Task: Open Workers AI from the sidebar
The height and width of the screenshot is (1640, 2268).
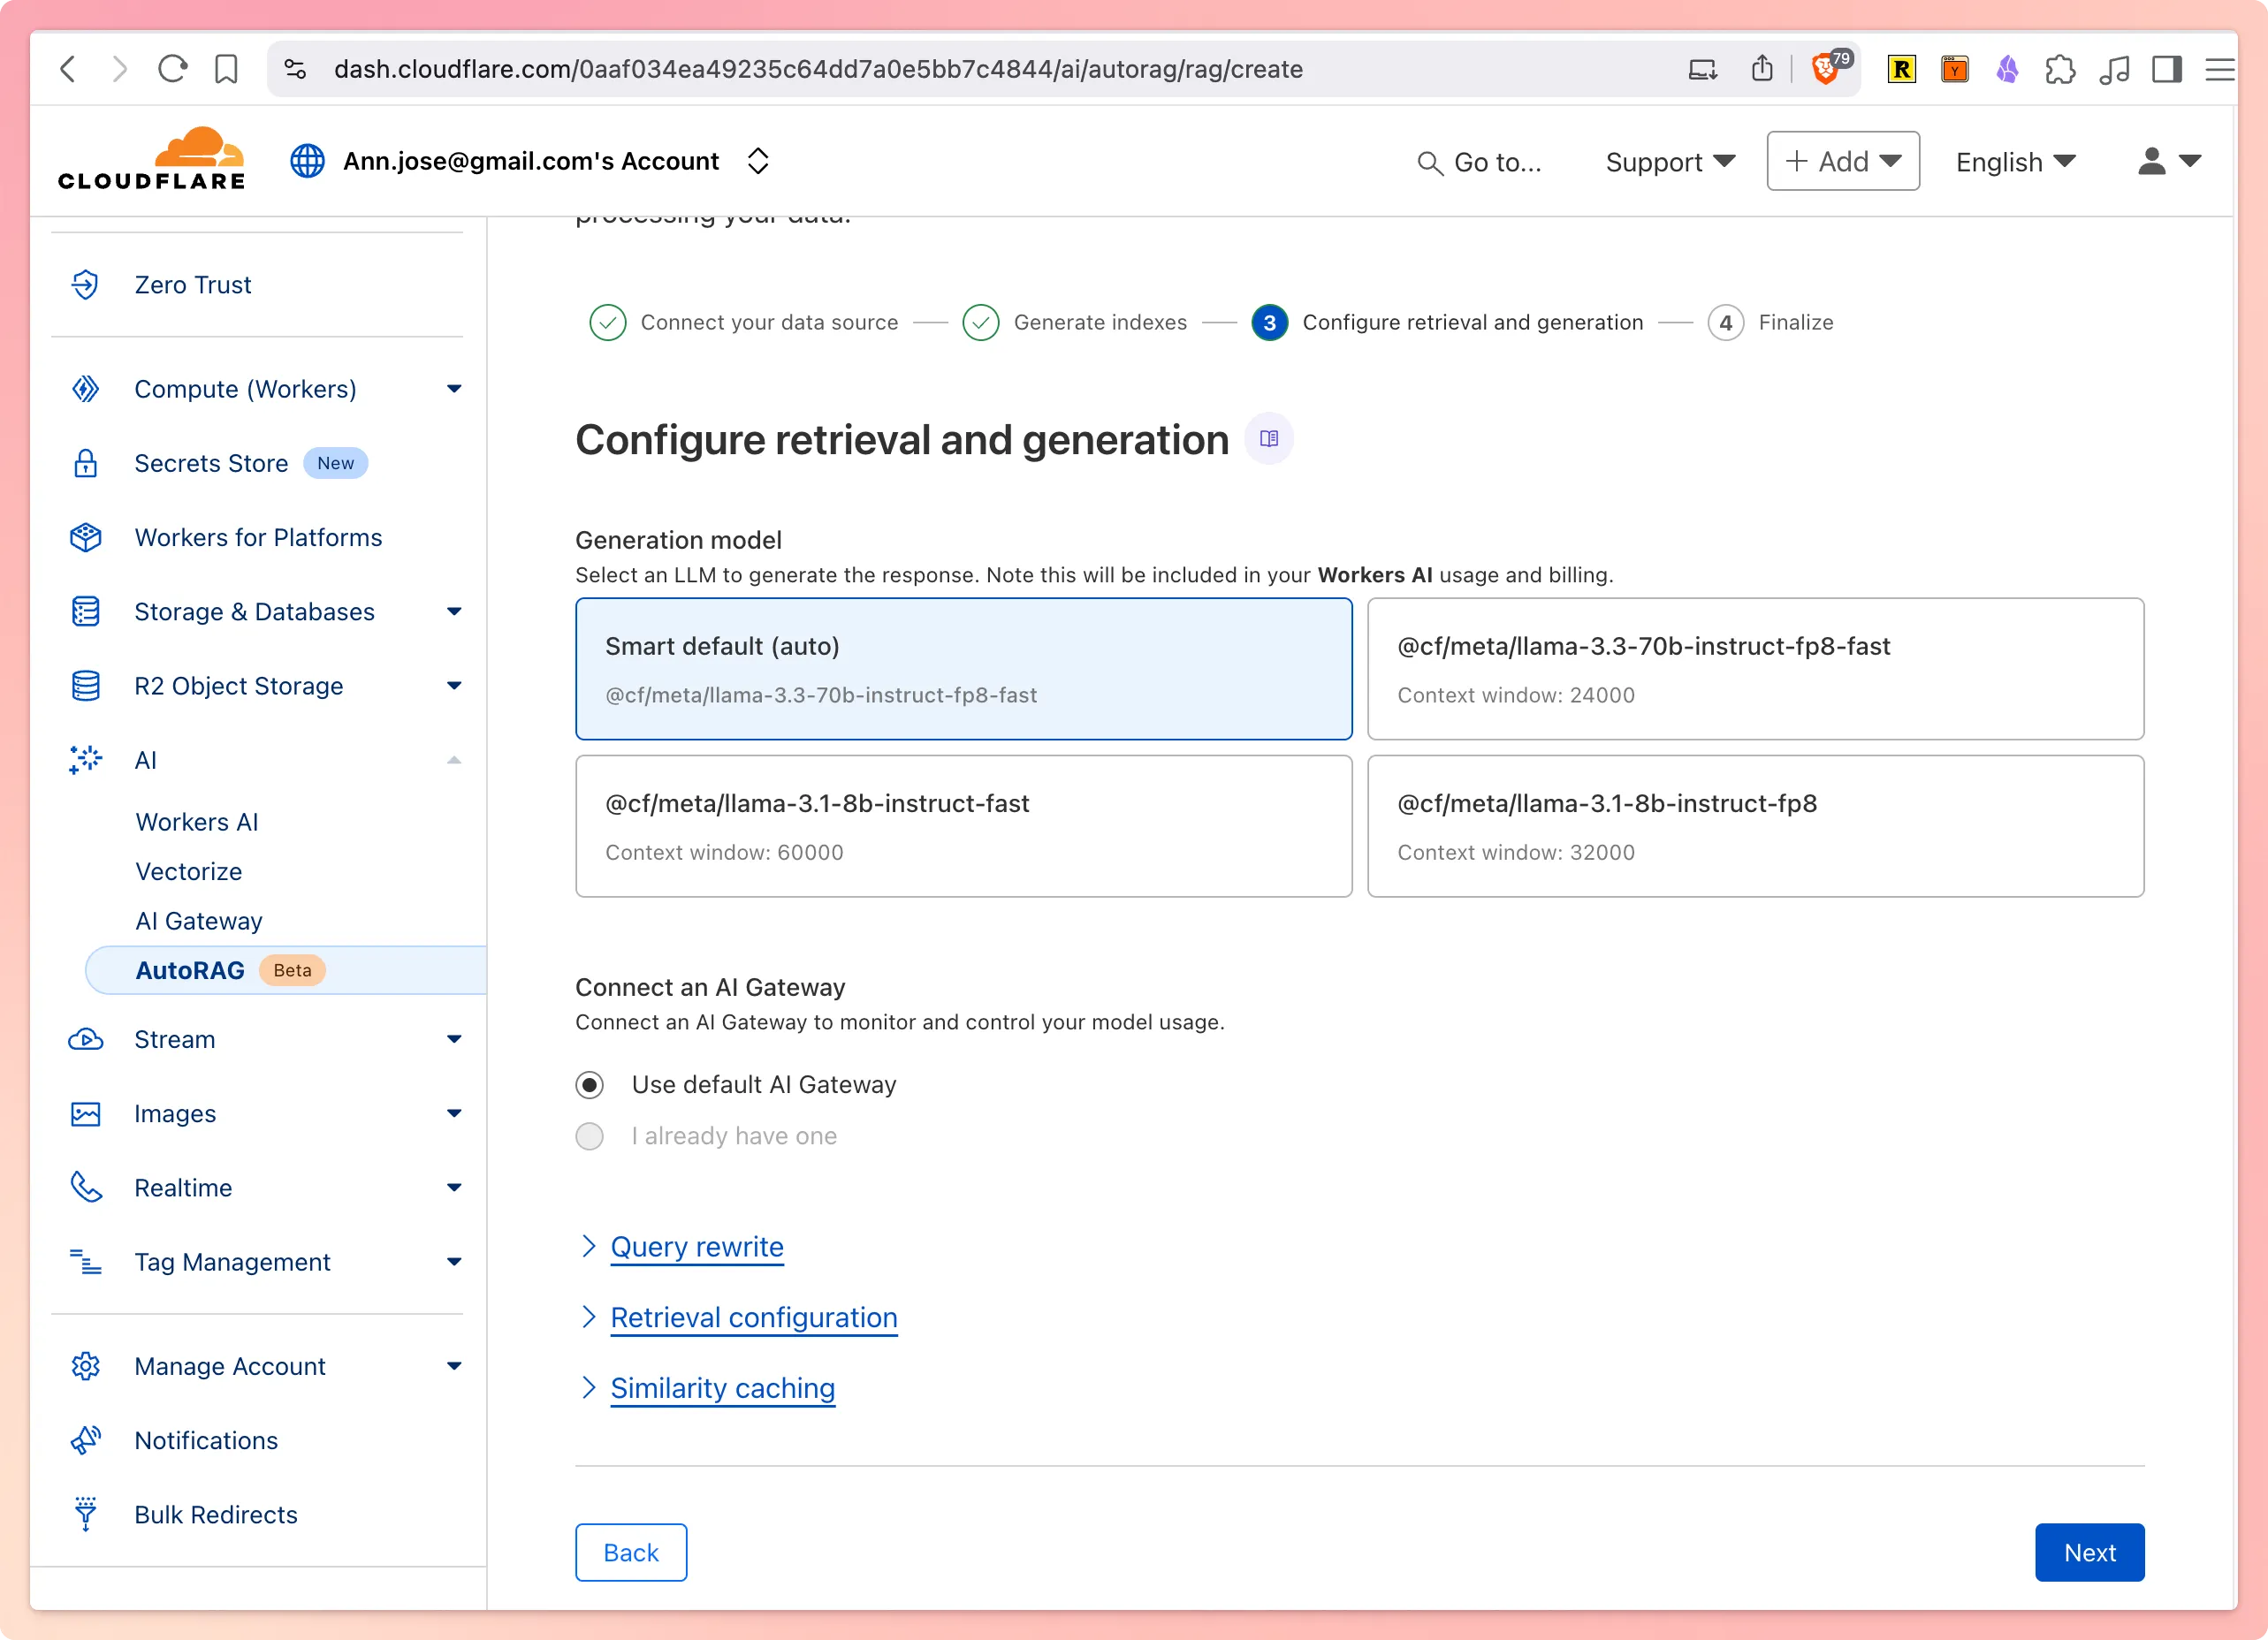Action: point(197,821)
